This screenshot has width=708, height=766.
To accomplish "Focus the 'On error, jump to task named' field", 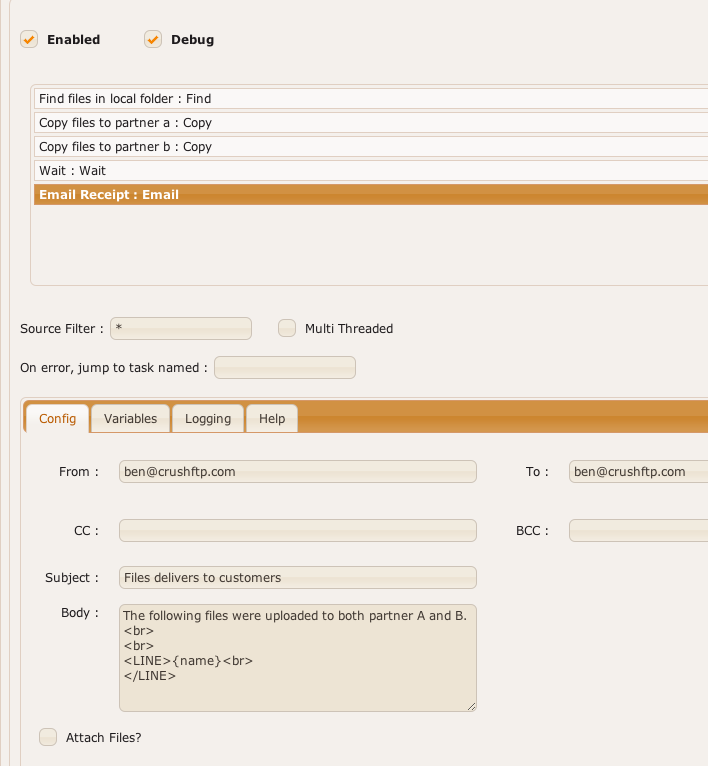I will (x=285, y=367).
